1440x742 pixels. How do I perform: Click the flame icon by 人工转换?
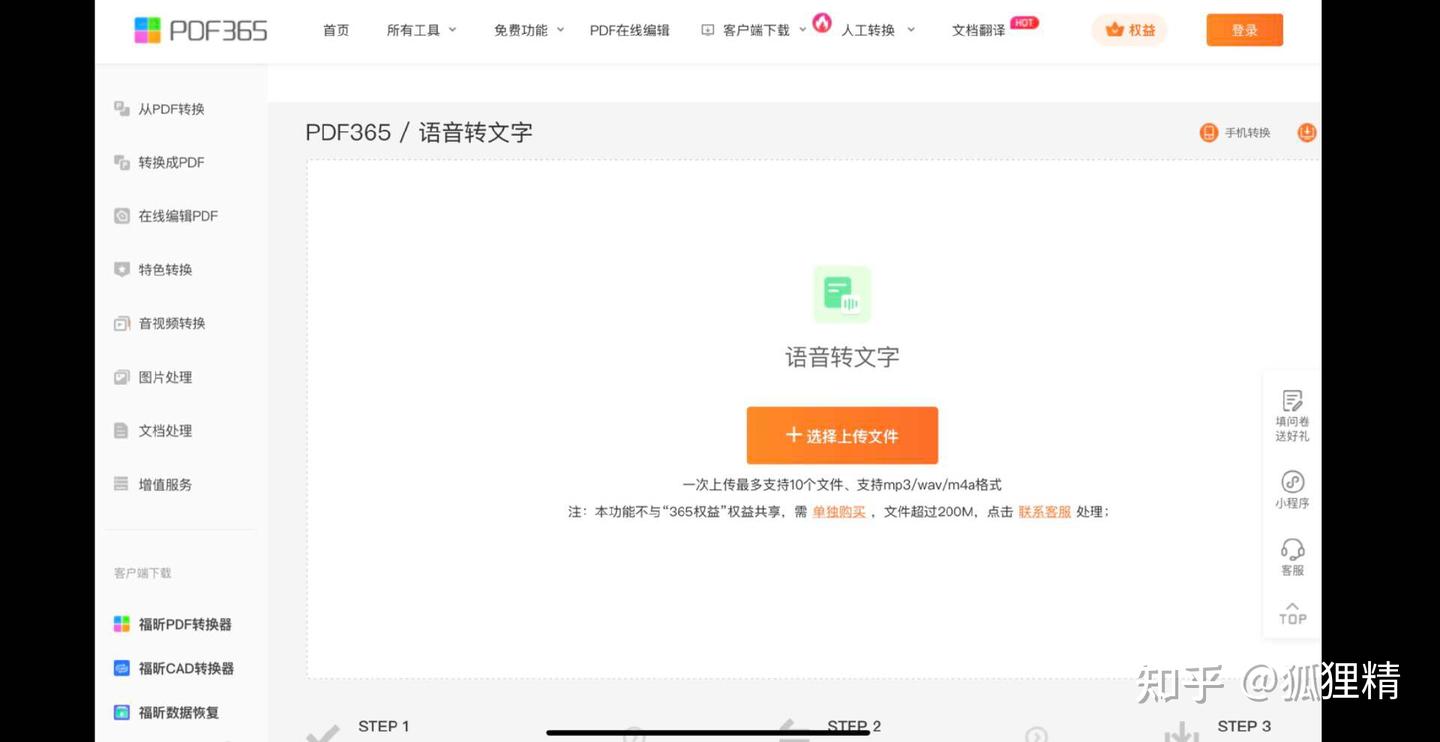click(x=822, y=22)
